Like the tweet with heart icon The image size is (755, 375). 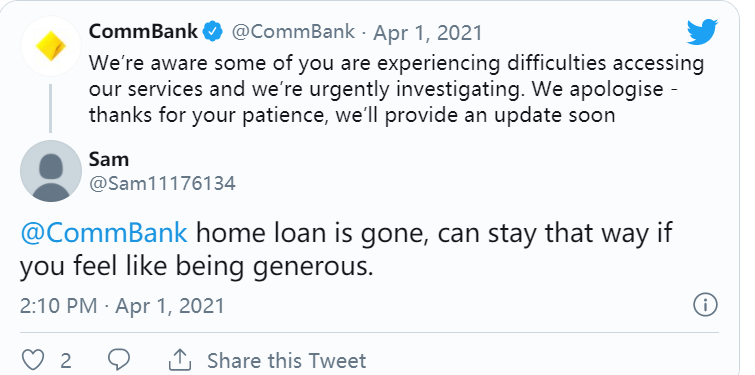[33, 360]
